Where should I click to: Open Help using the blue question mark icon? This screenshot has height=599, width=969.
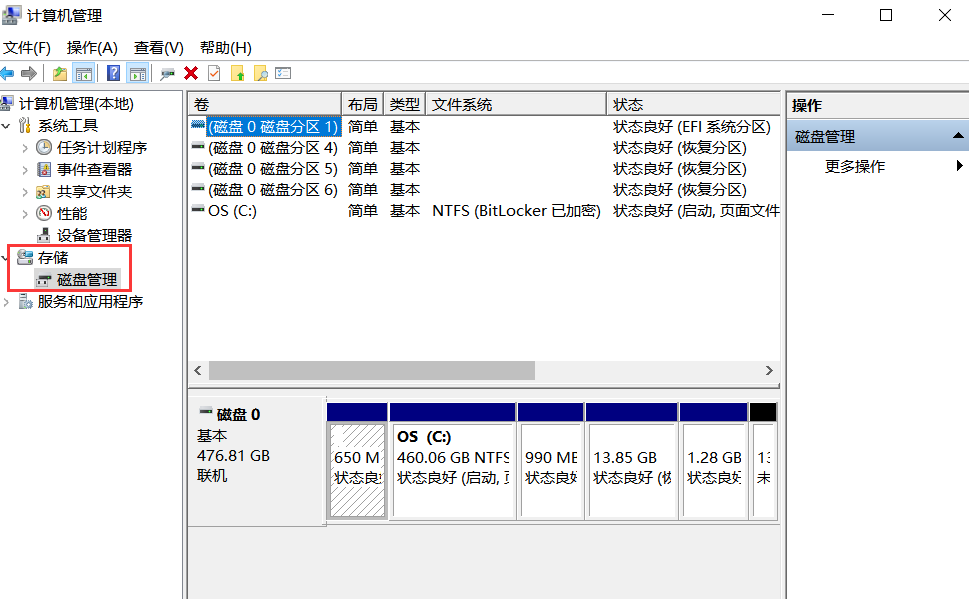(113, 72)
